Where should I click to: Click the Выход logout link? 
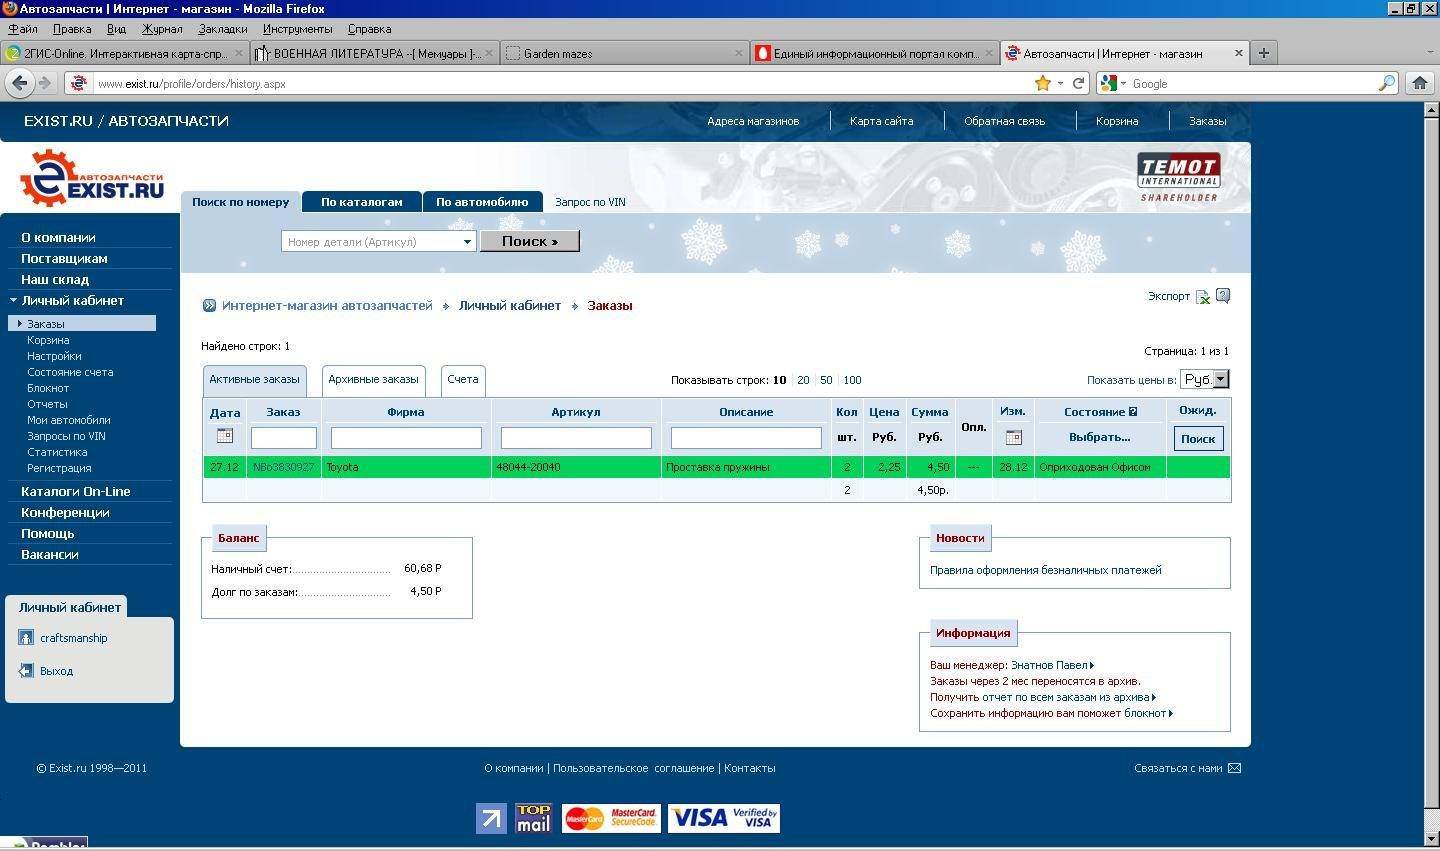(56, 671)
